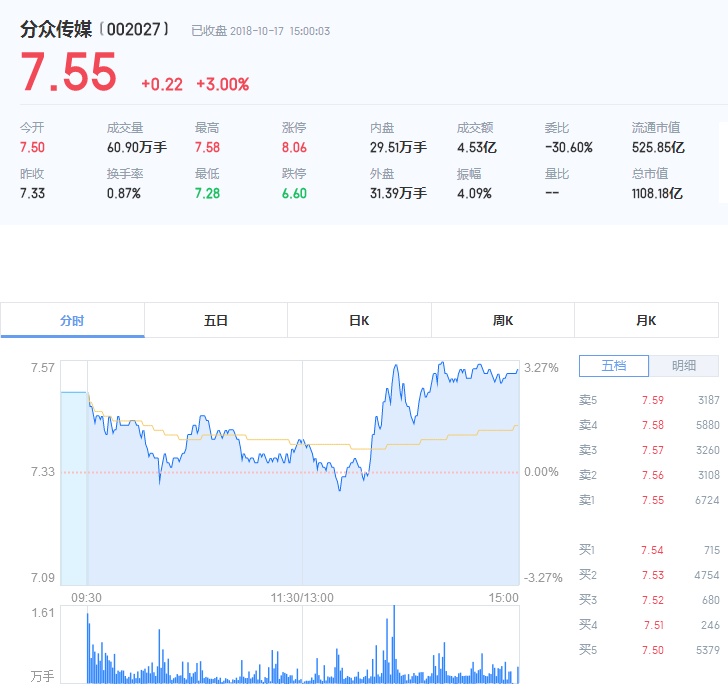Click the 外盘 value 31.39万手
Screen dimensions: 728x693
[x=398, y=193]
